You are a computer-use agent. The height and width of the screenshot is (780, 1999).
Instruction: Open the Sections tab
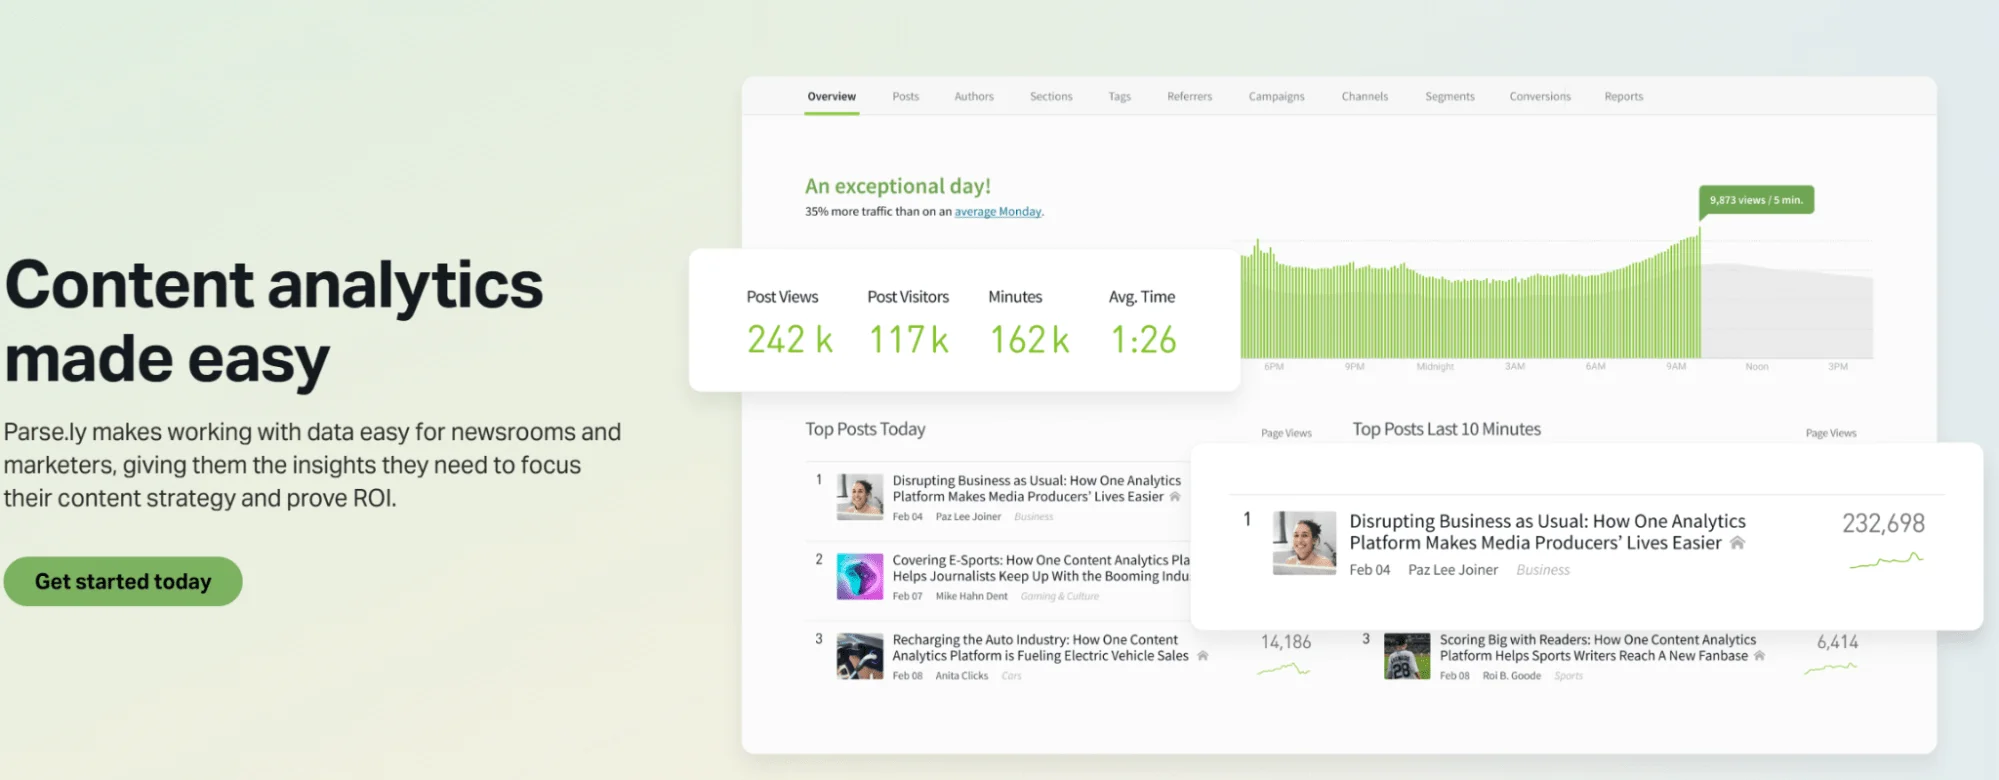[x=1051, y=97]
